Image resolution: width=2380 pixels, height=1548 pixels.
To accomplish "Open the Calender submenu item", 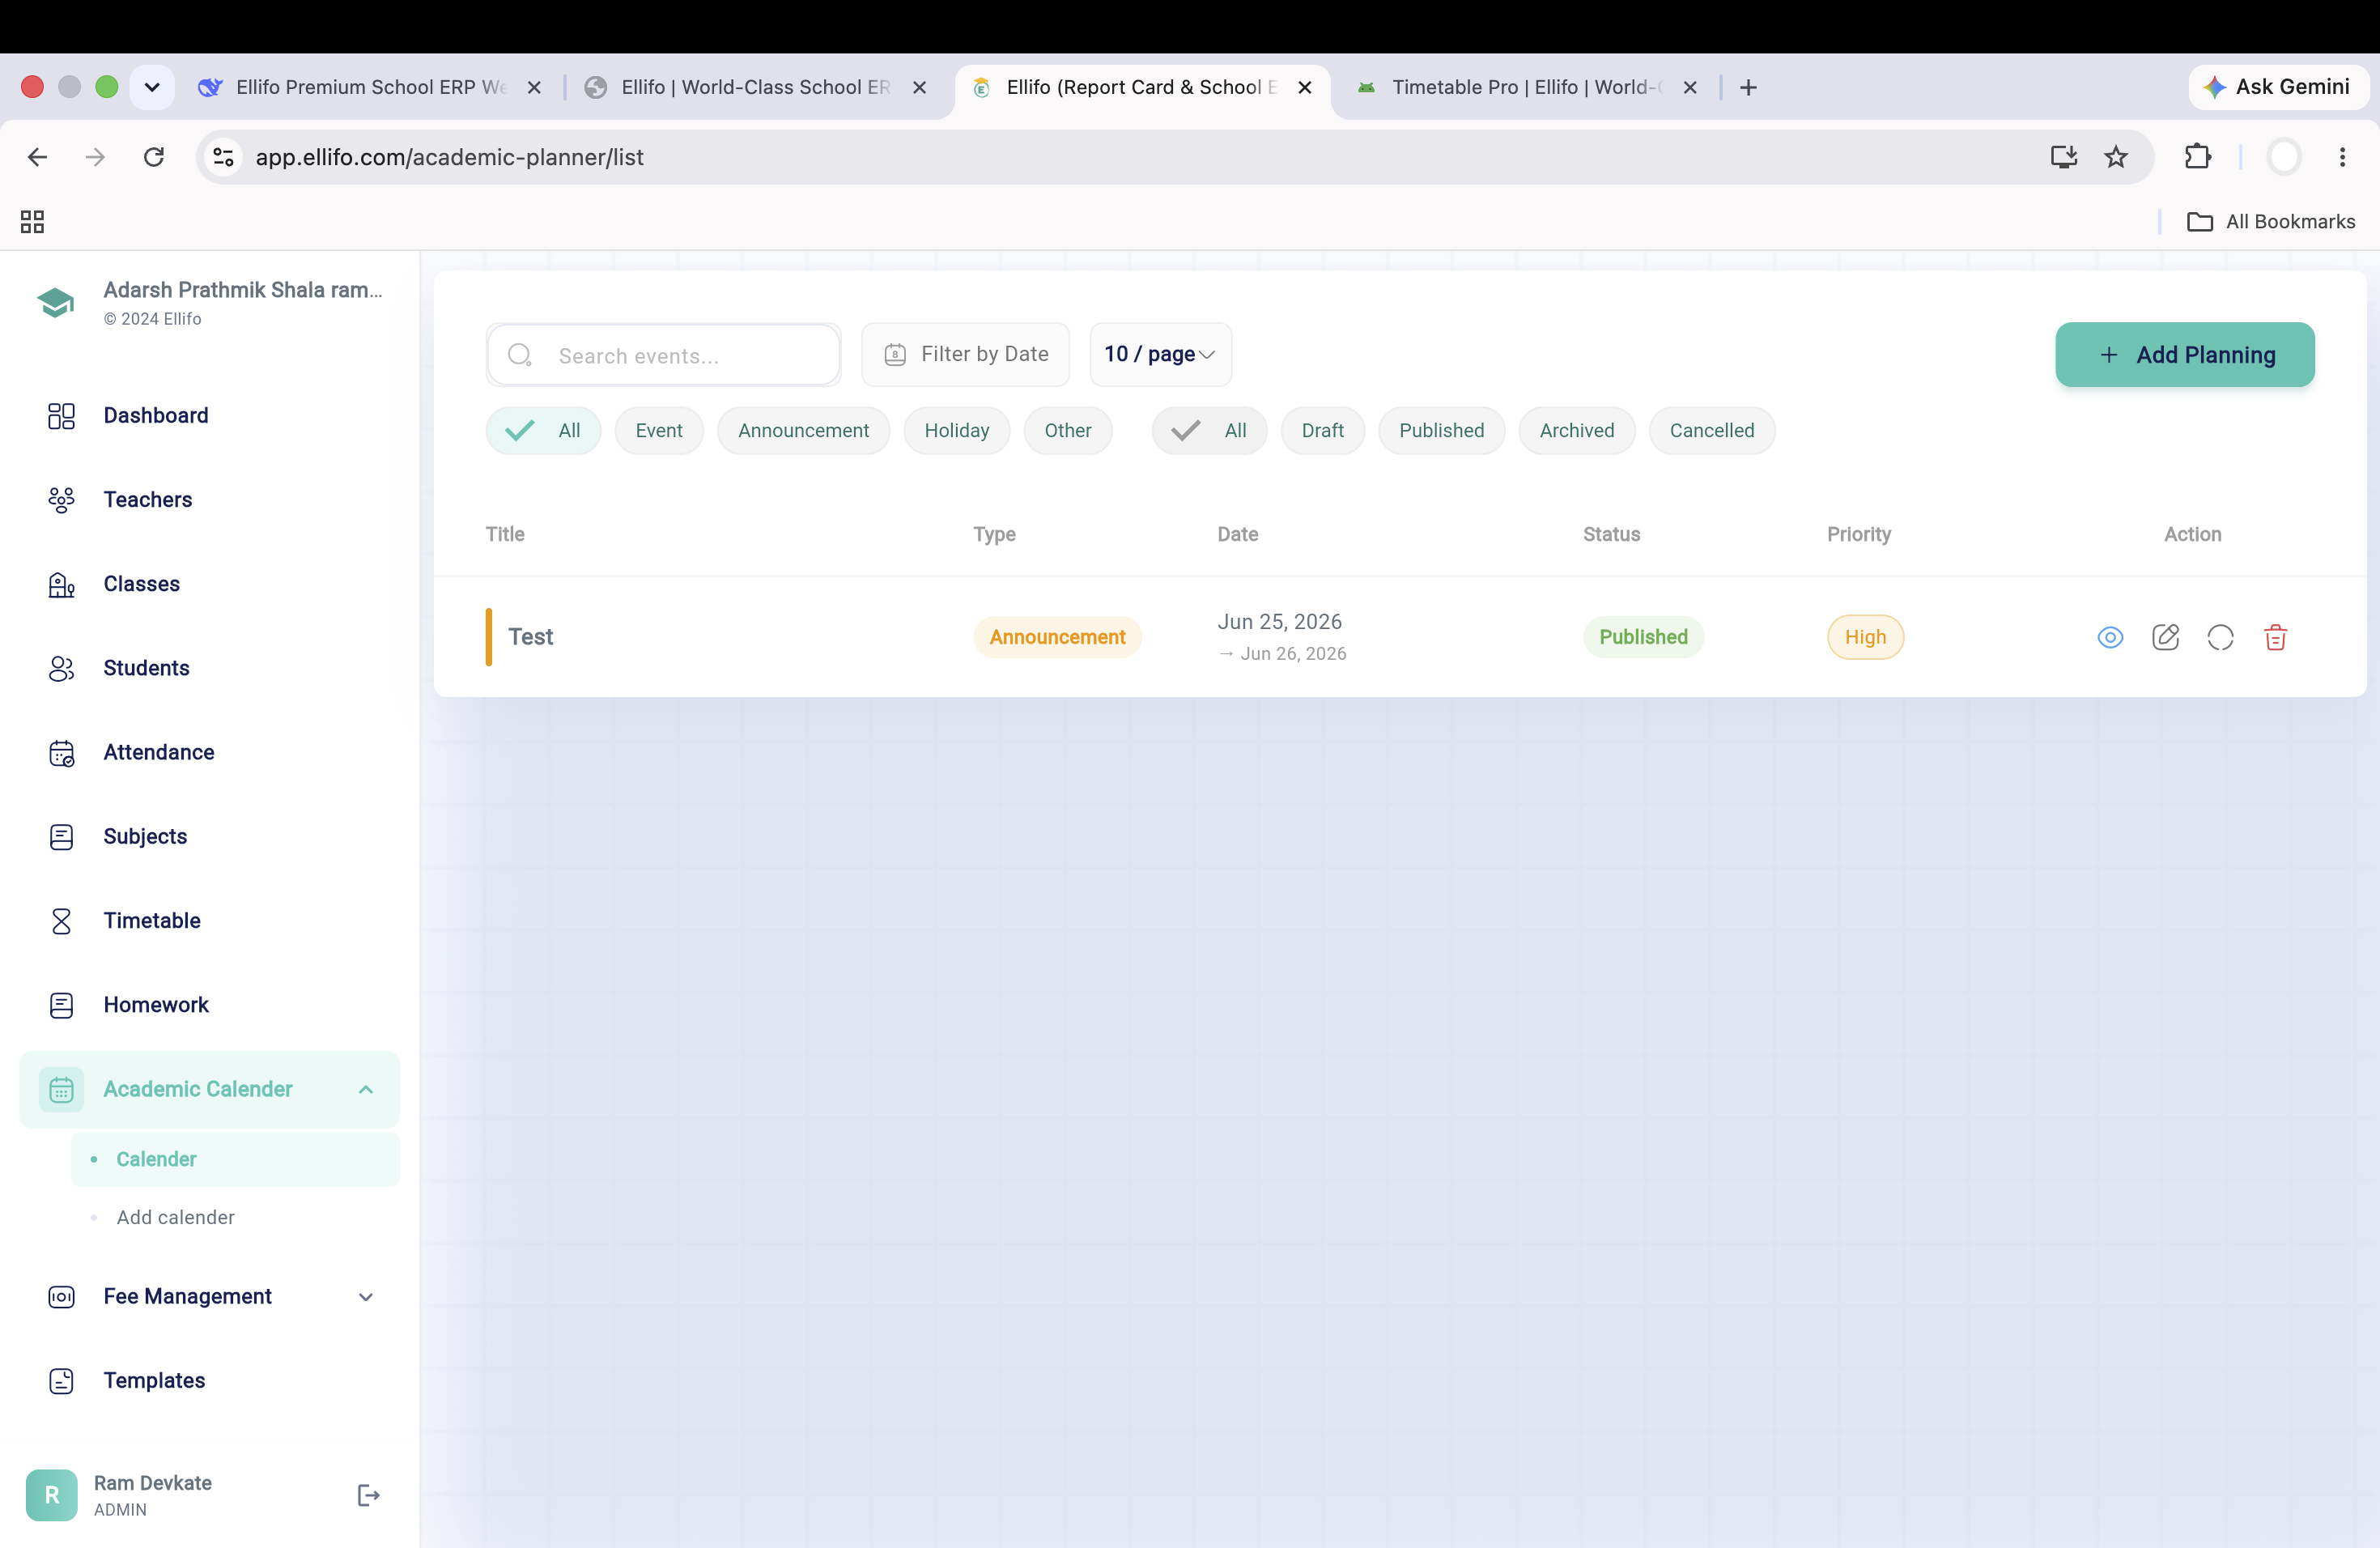I will pos(235,1160).
